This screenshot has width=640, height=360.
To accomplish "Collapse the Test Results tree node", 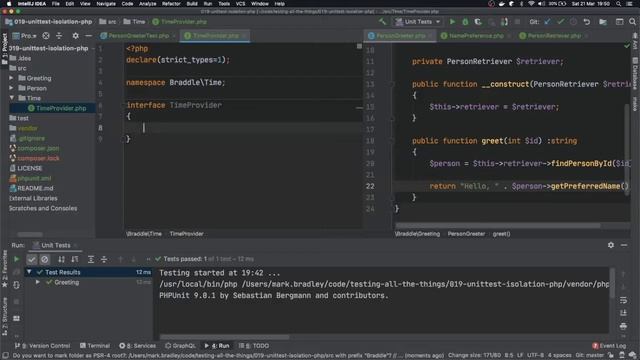I will pos(29,272).
